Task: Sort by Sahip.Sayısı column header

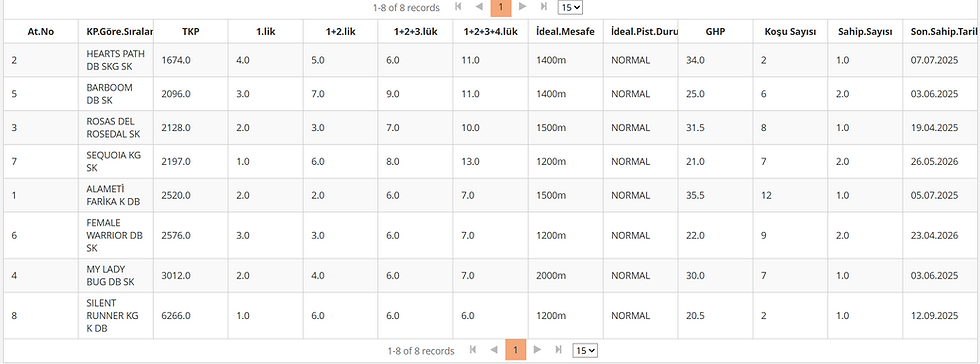Action: [x=866, y=32]
